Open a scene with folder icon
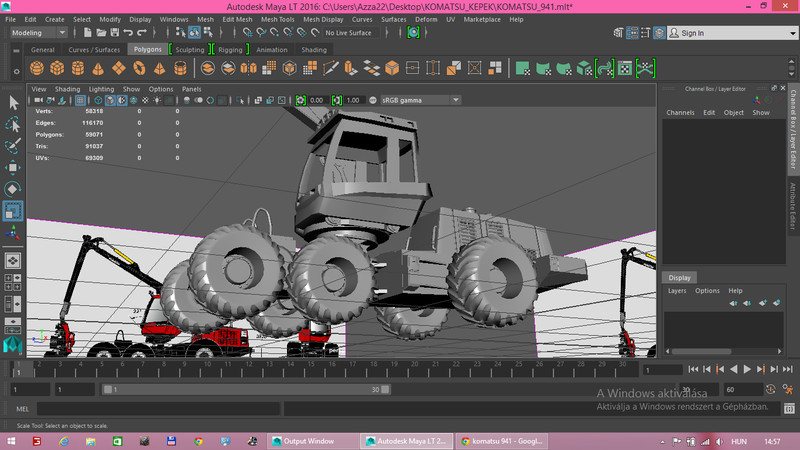 point(101,33)
